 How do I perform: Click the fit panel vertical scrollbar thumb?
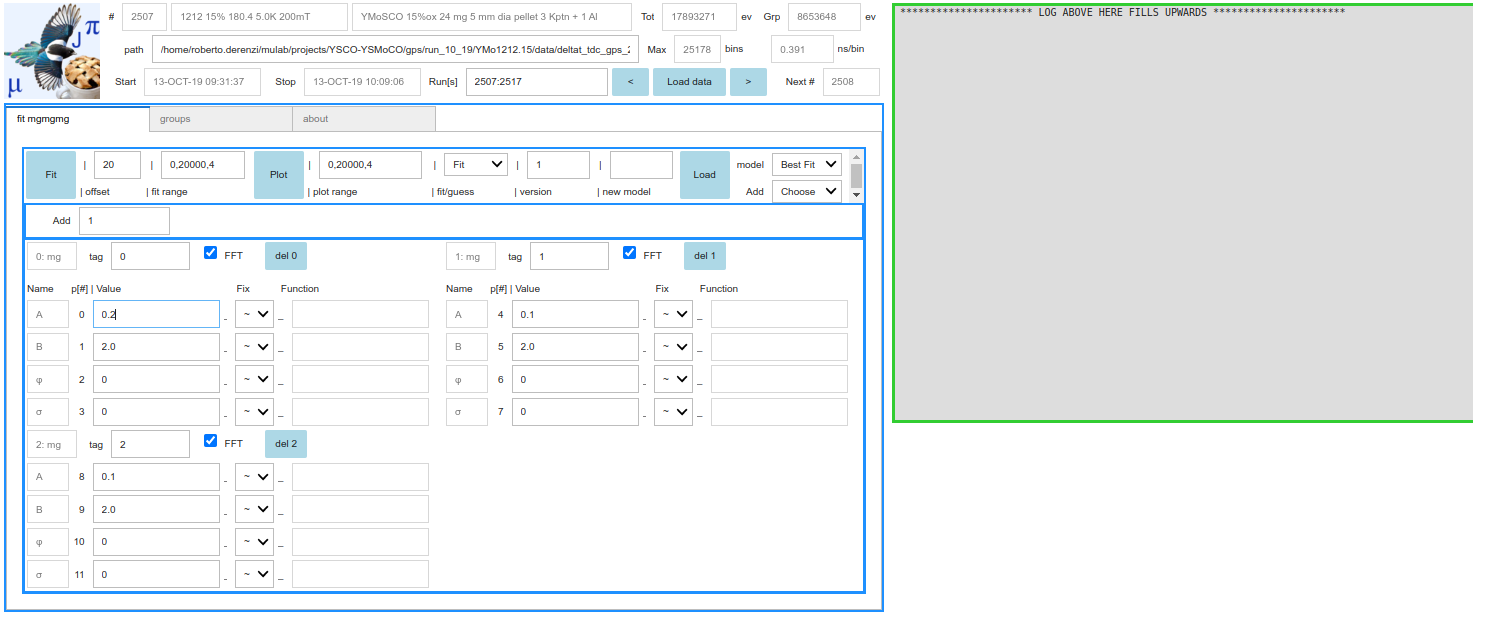coord(856,176)
